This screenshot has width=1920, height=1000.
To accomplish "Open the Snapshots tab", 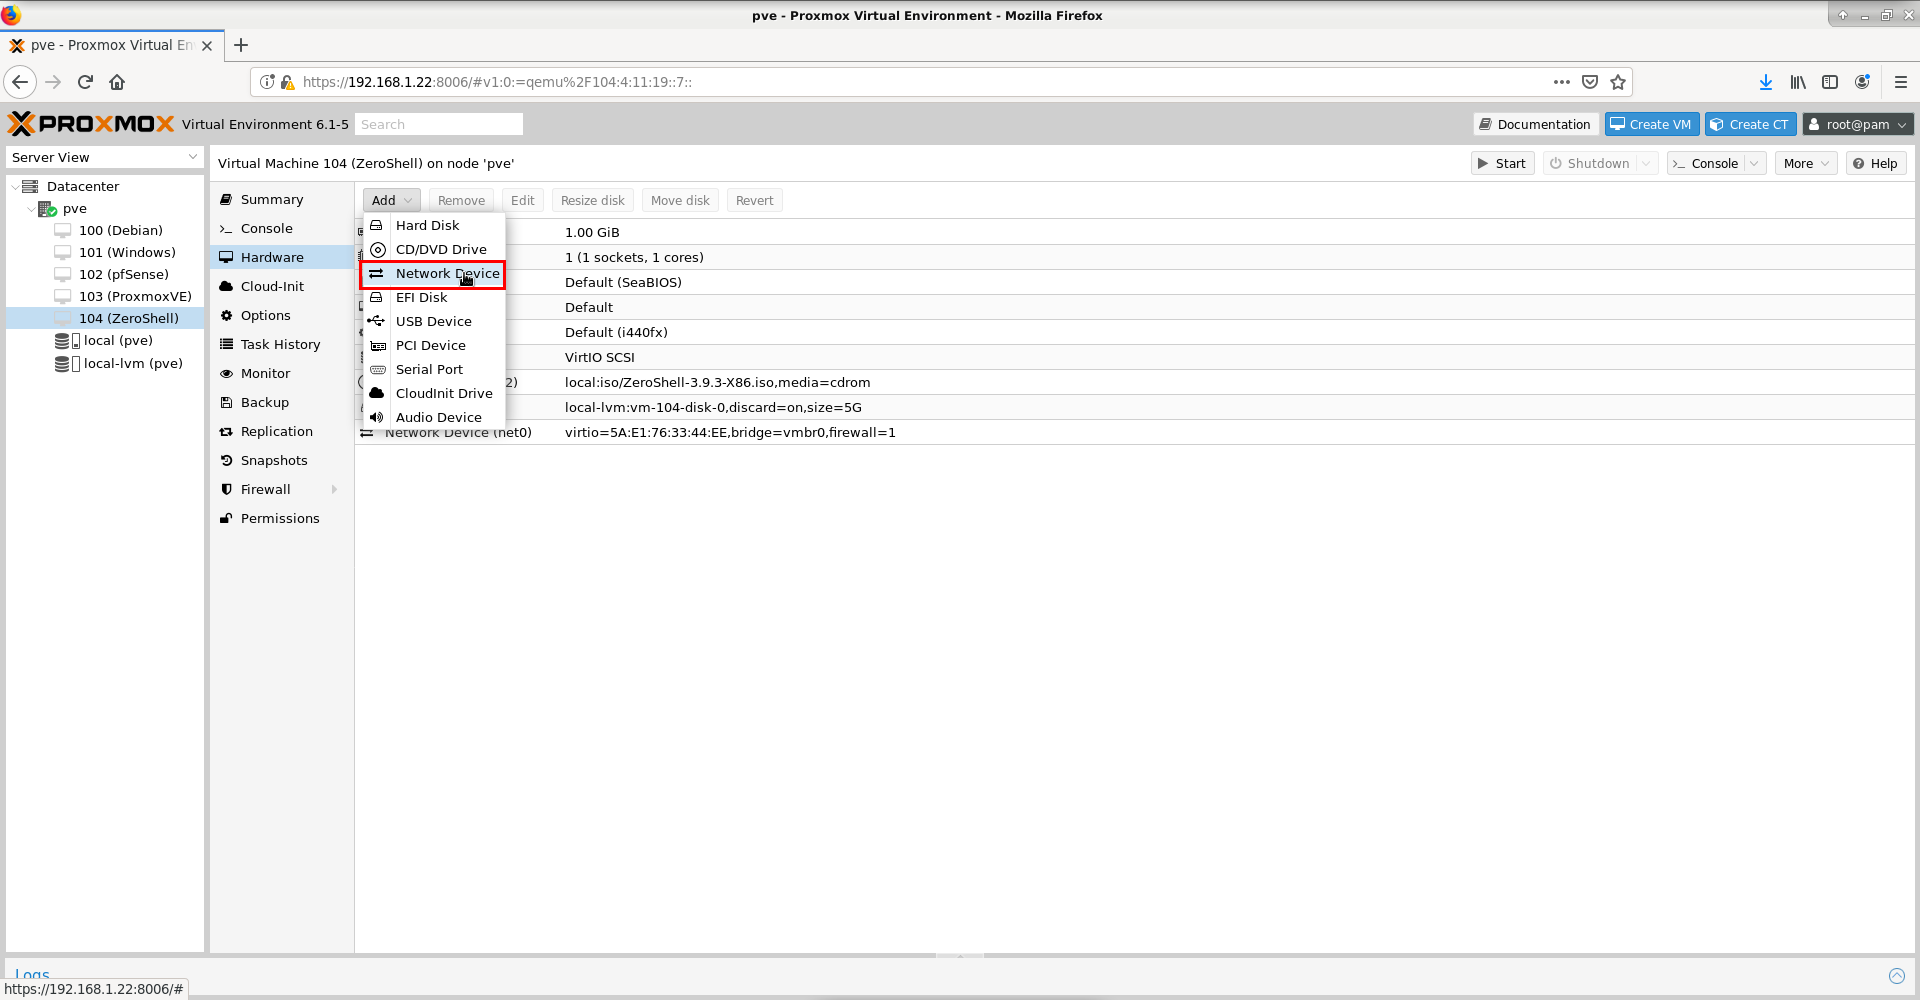I will pos(282,460).
